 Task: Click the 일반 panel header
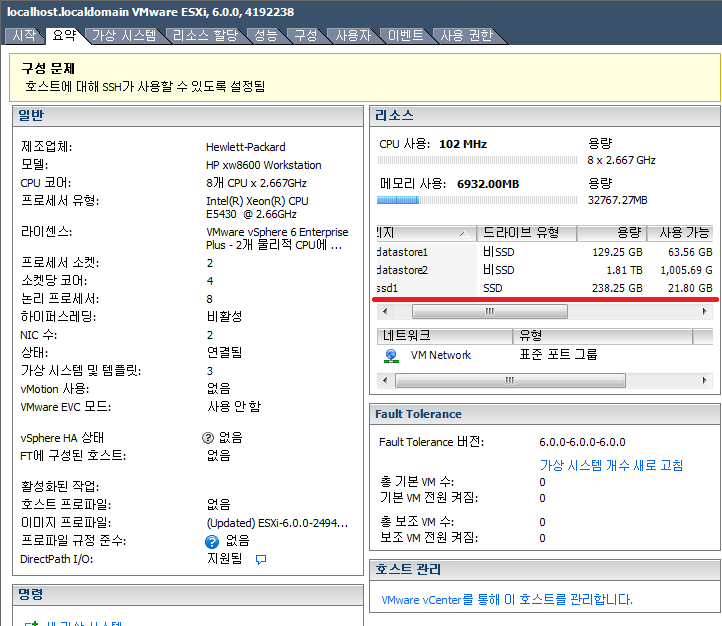click(x=188, y=116)
